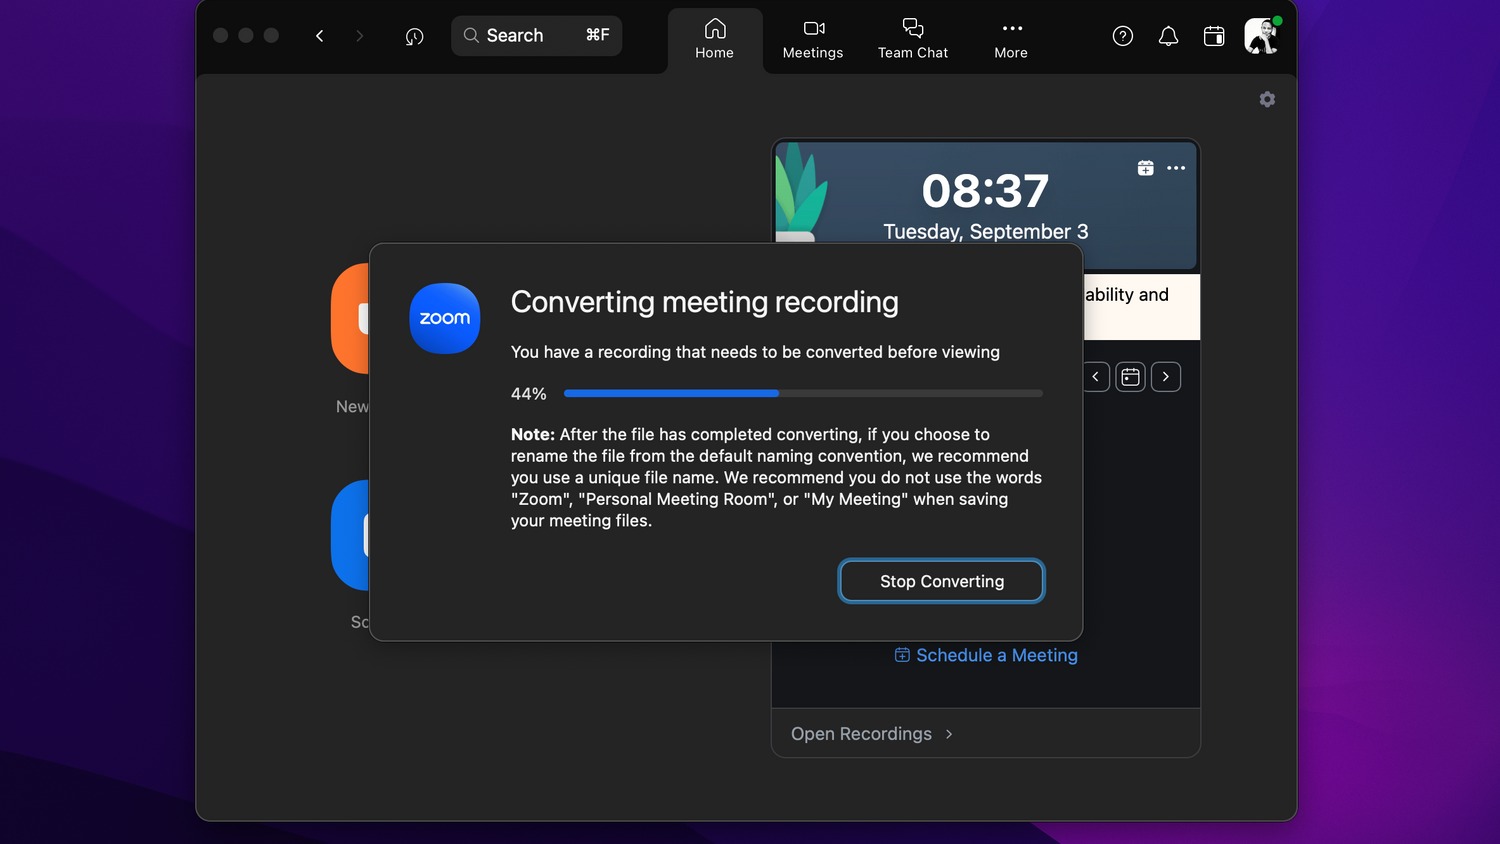Open settings gear icon
This screenshot has width=1500, height=844.
(1267, 99)
